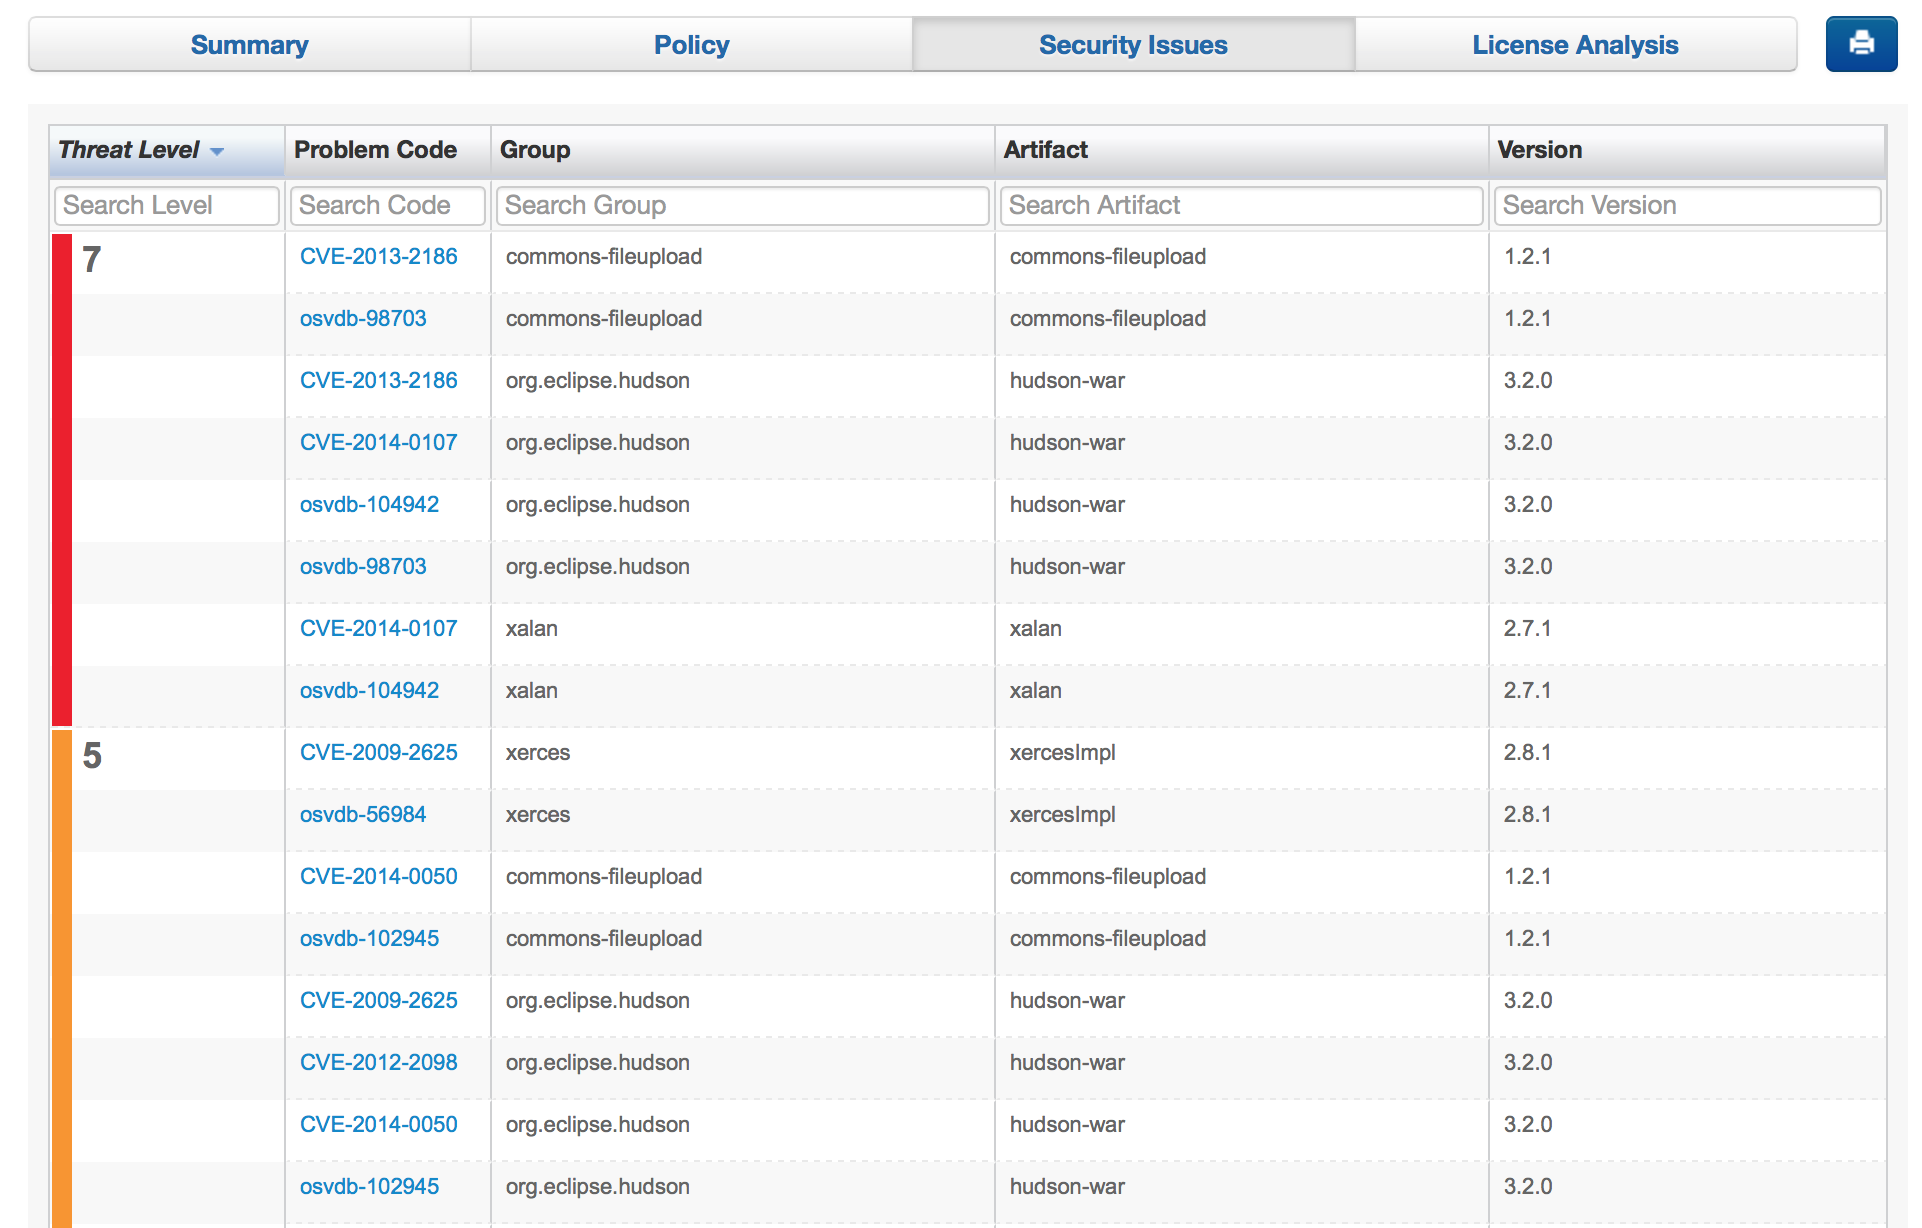This screenshot has height=1228, width=1922.
Task: Focus the Search Artifact filter field
Action: [x=1240, y=205]
